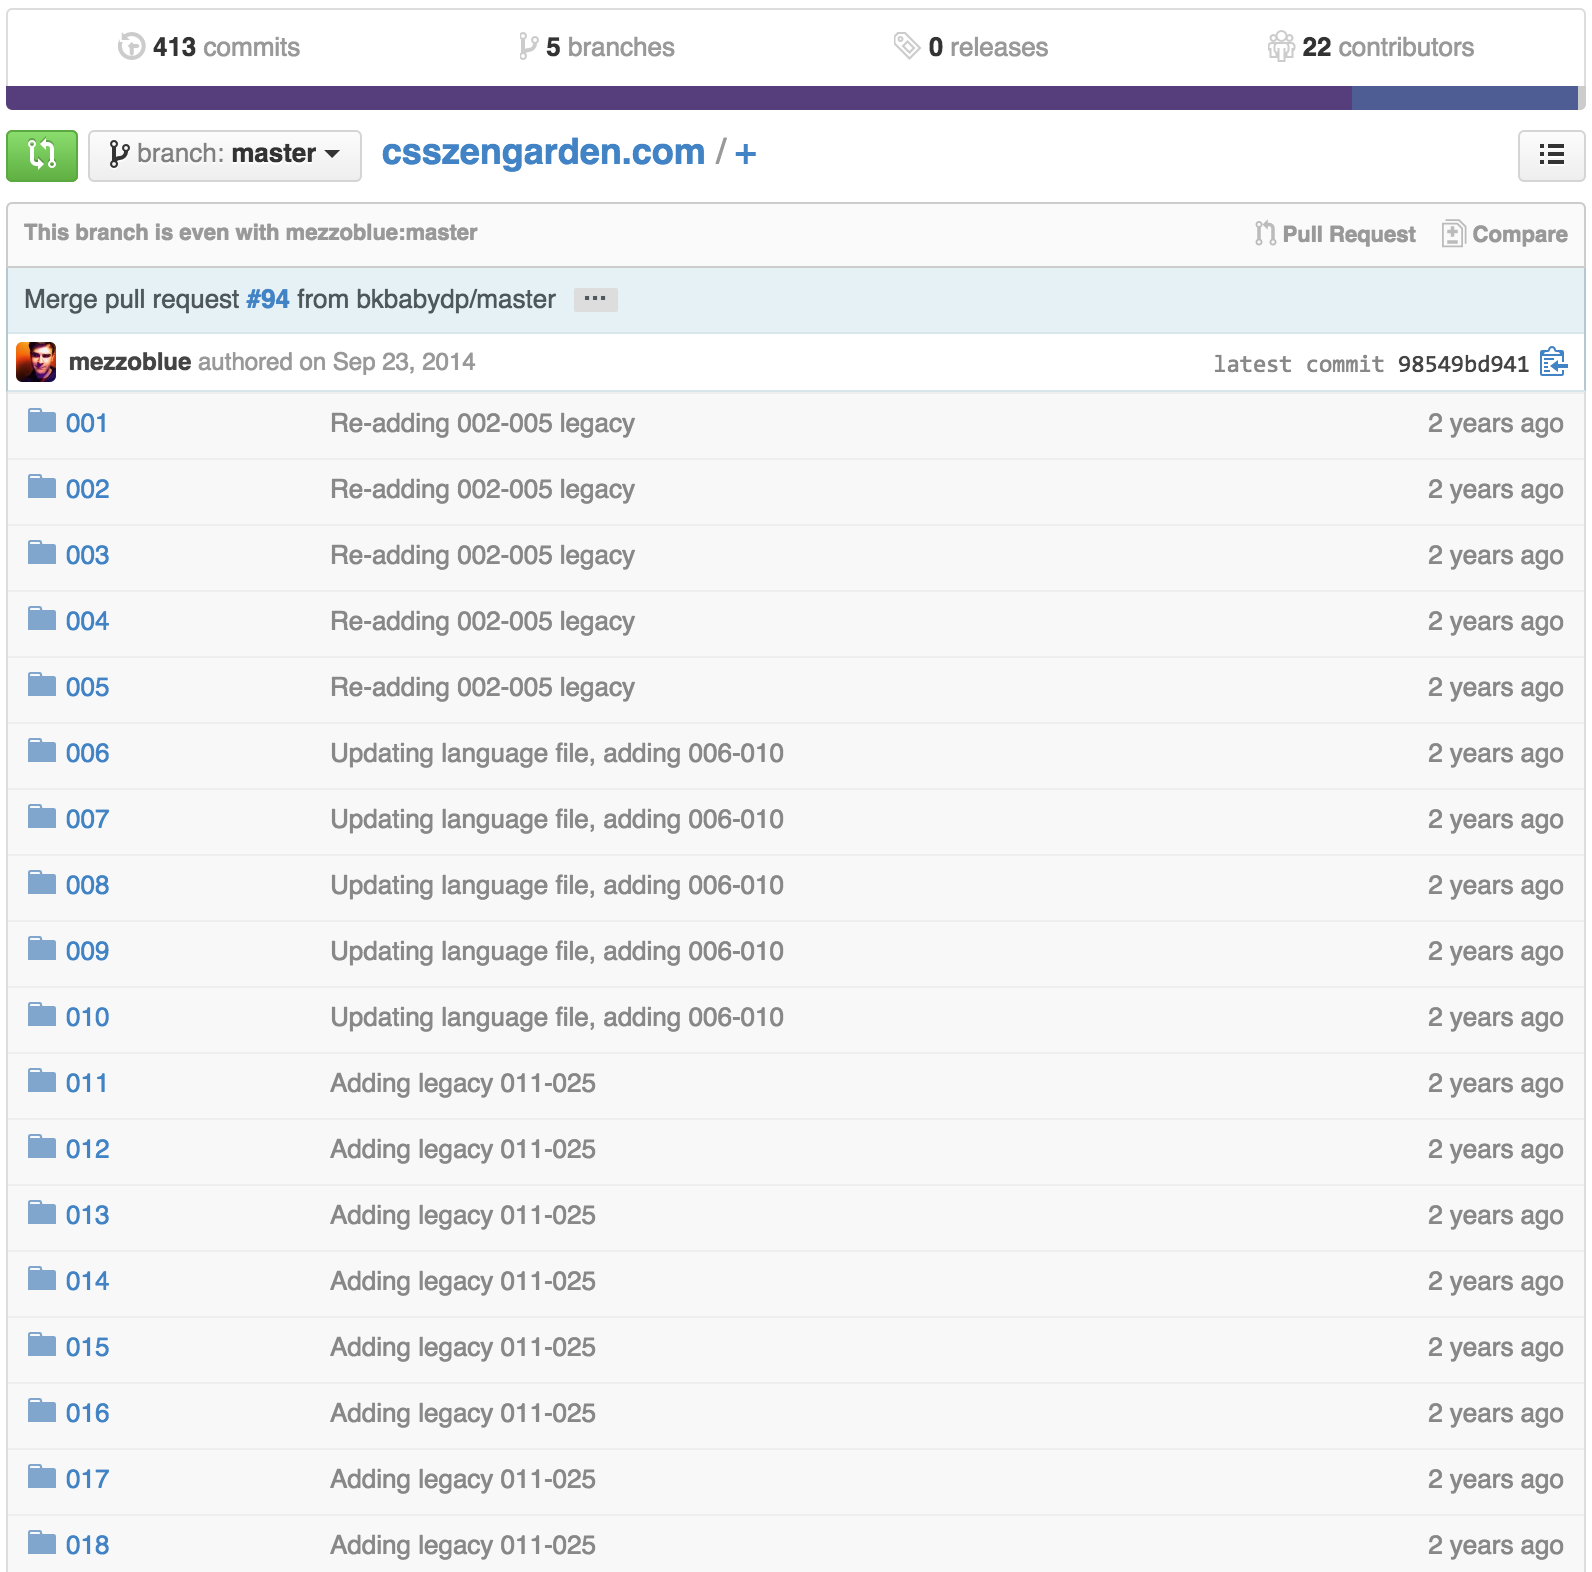
Task: Click the plus icon to create new file
Action: pos(746,154)
